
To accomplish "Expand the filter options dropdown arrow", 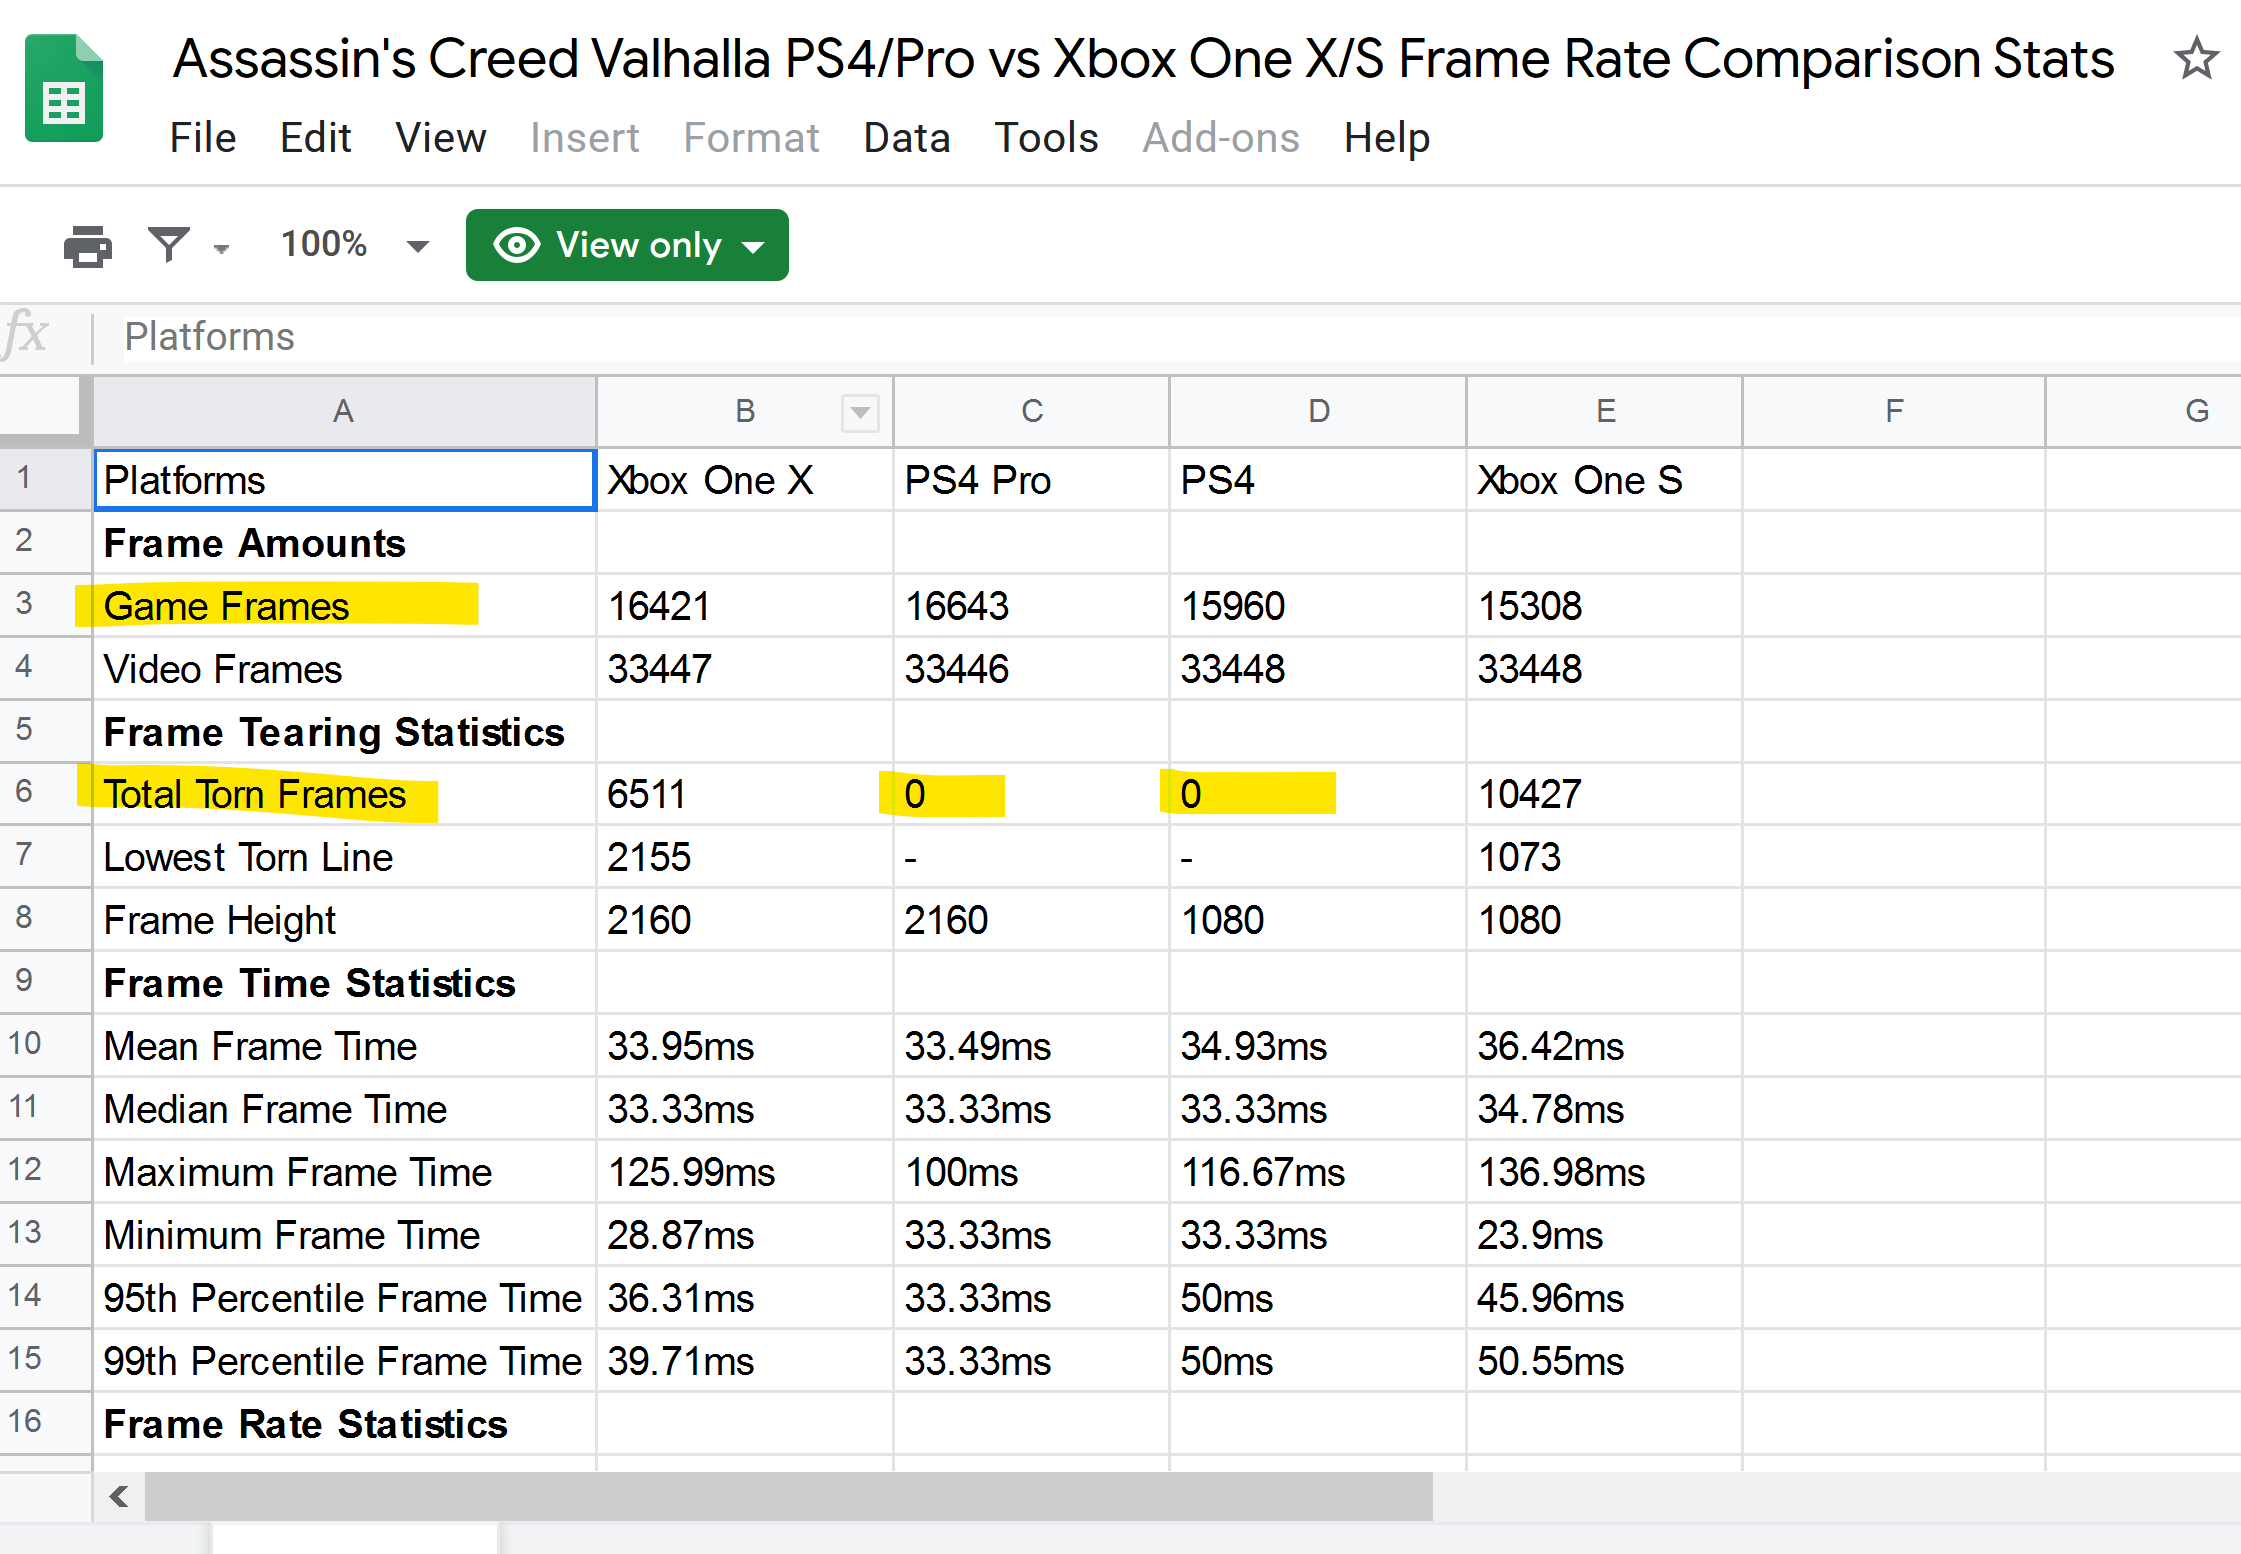I will [x=221, y=247].
